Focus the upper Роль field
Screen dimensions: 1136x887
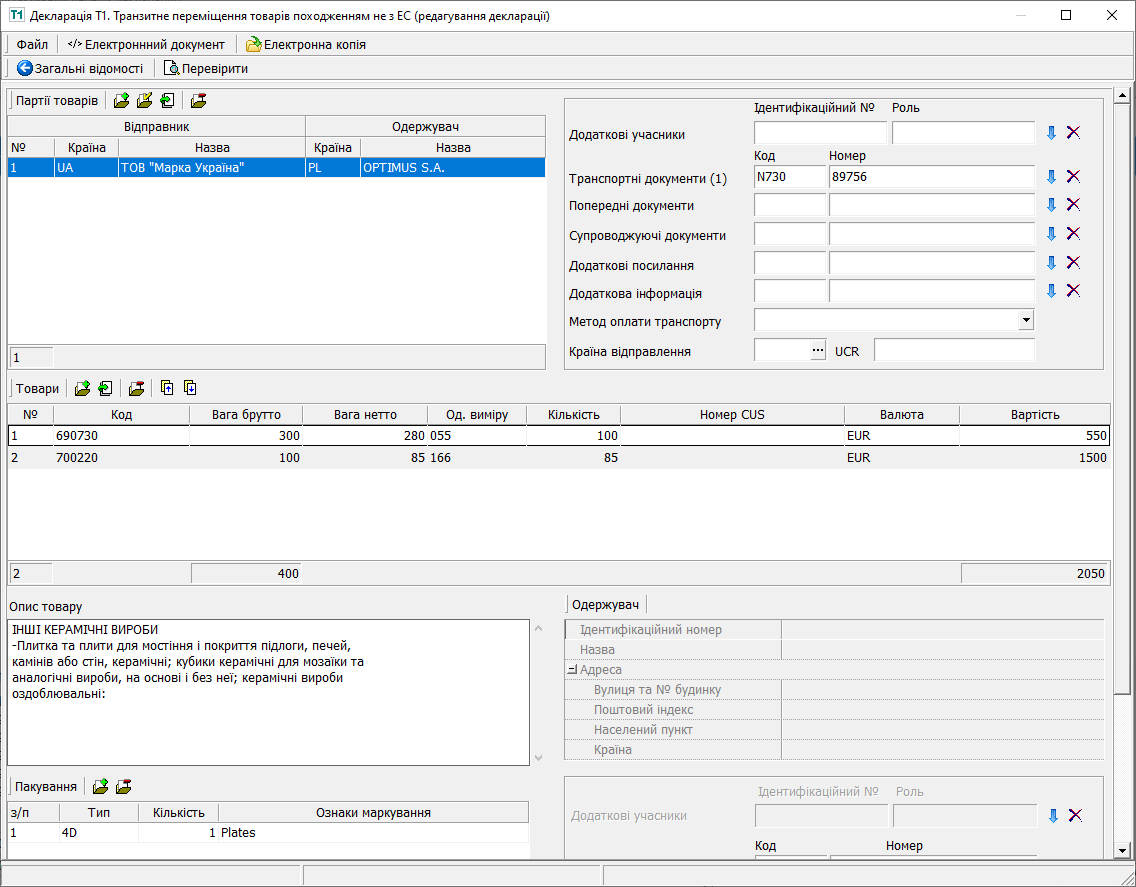[x=964, y=133]
